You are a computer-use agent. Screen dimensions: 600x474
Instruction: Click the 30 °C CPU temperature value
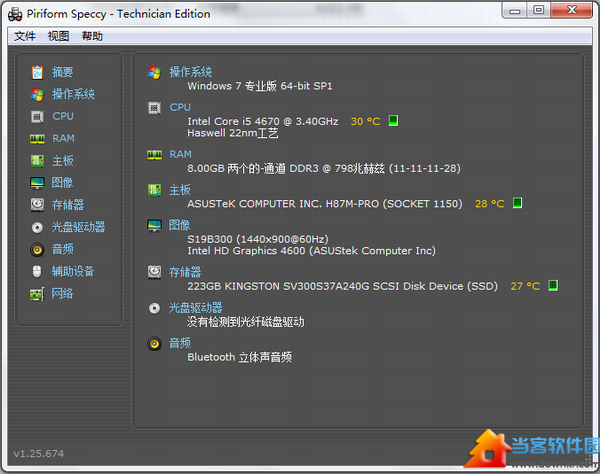(365, 121)
